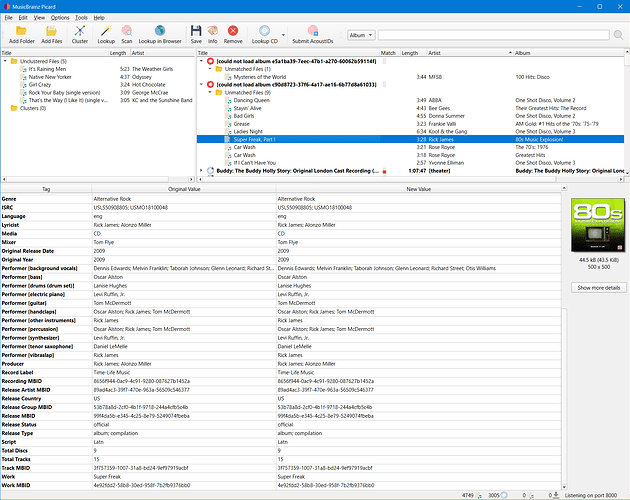Open the File menu

8,18
